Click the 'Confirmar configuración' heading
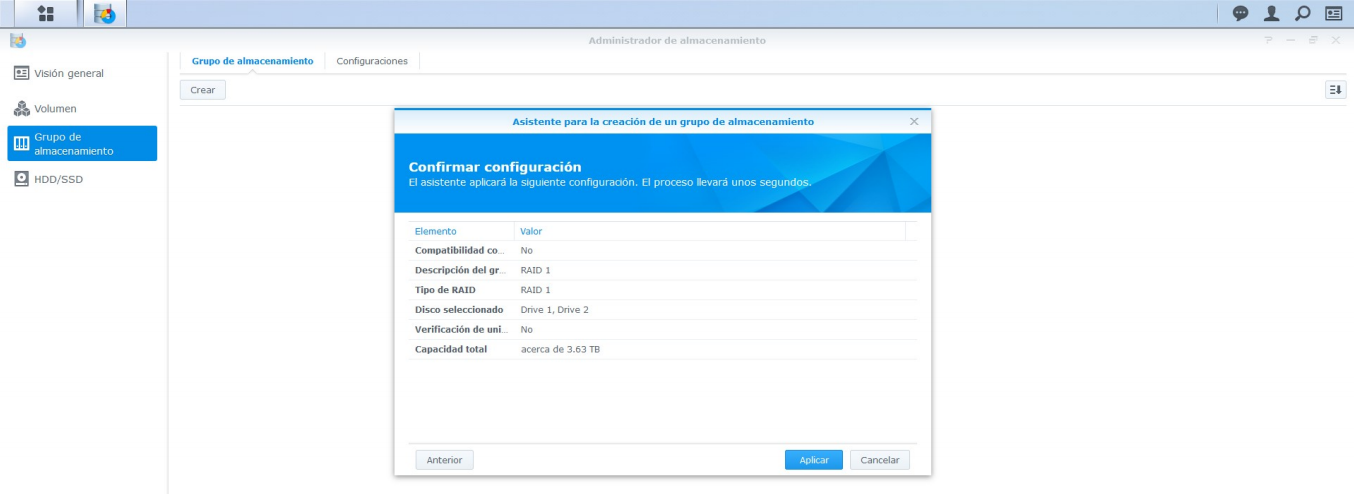The height and width of the screenshot is (494, 1354). [495, 167]
